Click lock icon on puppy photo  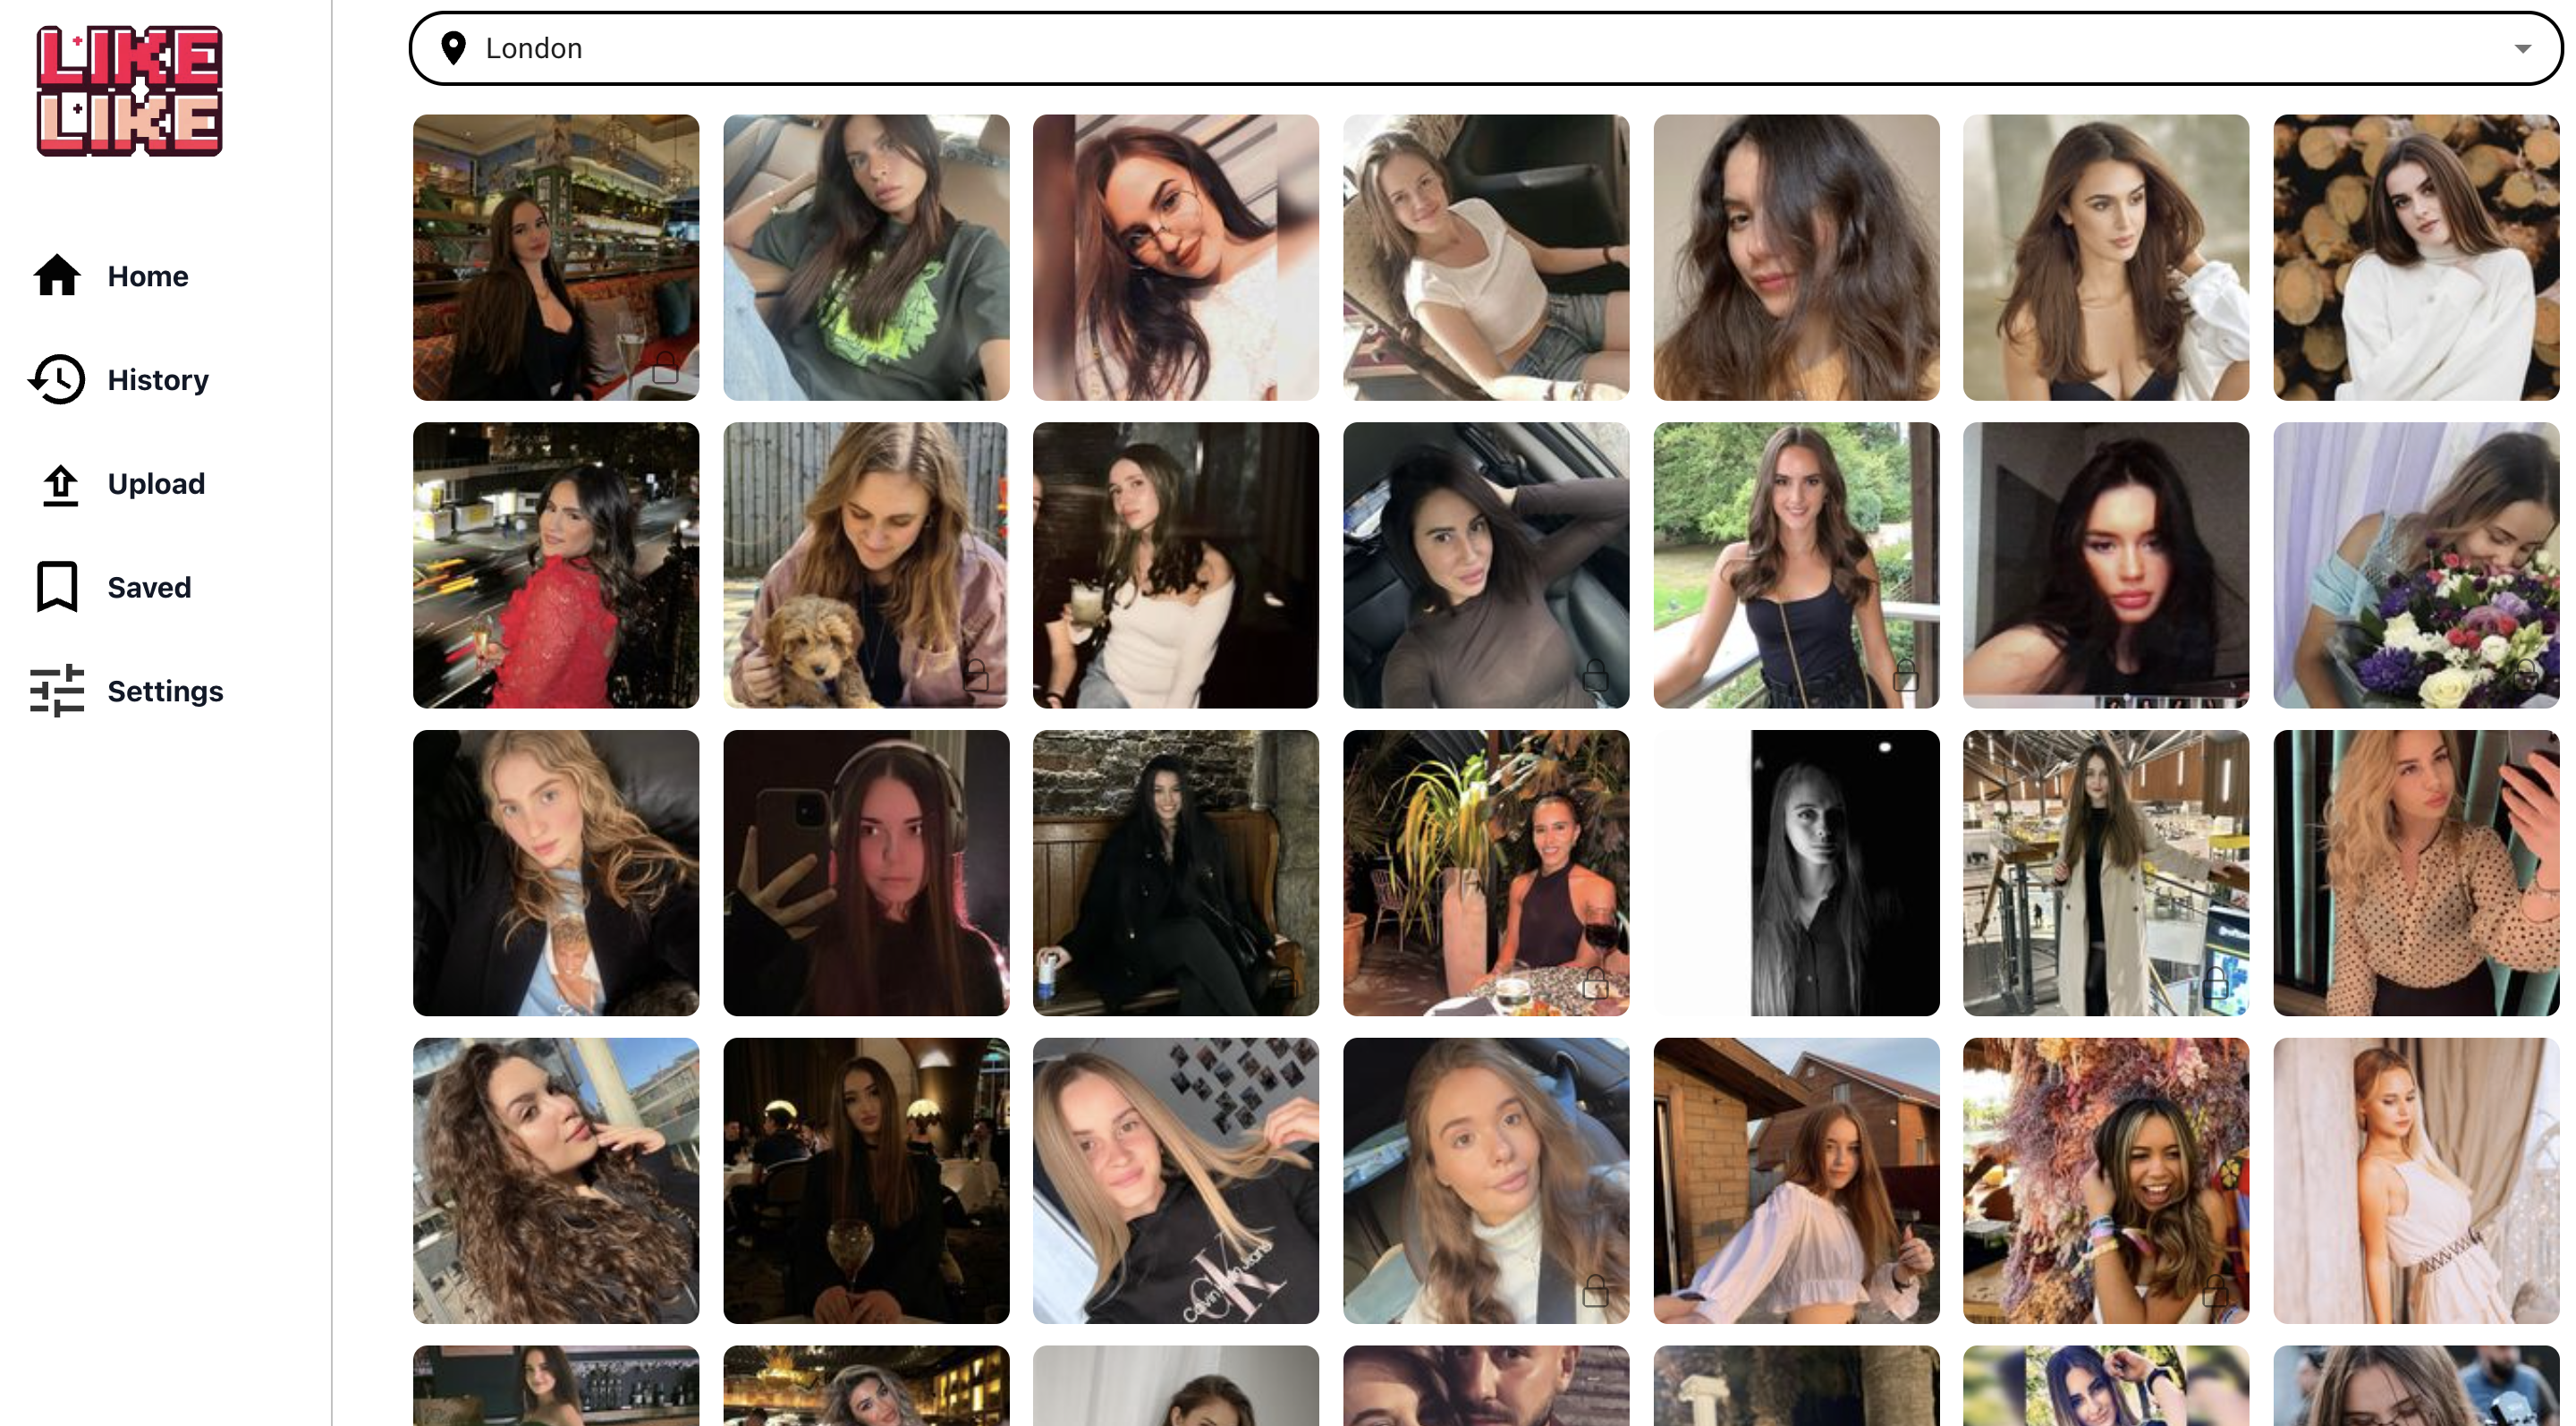pyautogui.click(x=976, y=675)
